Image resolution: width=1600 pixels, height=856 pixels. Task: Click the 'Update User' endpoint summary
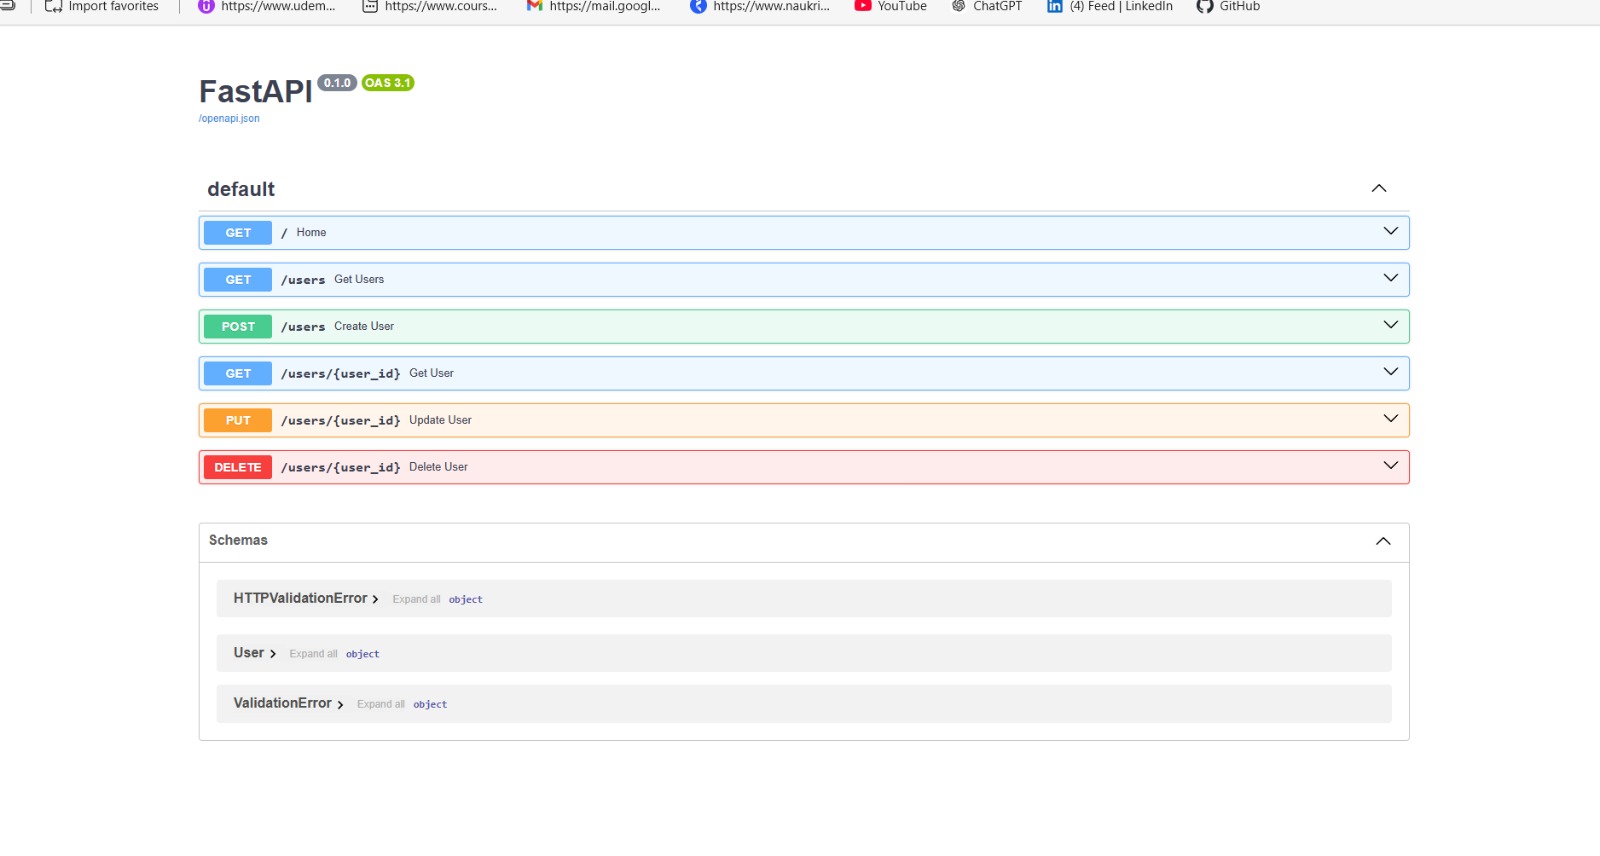pyautogui.click(x=440, y=420)
